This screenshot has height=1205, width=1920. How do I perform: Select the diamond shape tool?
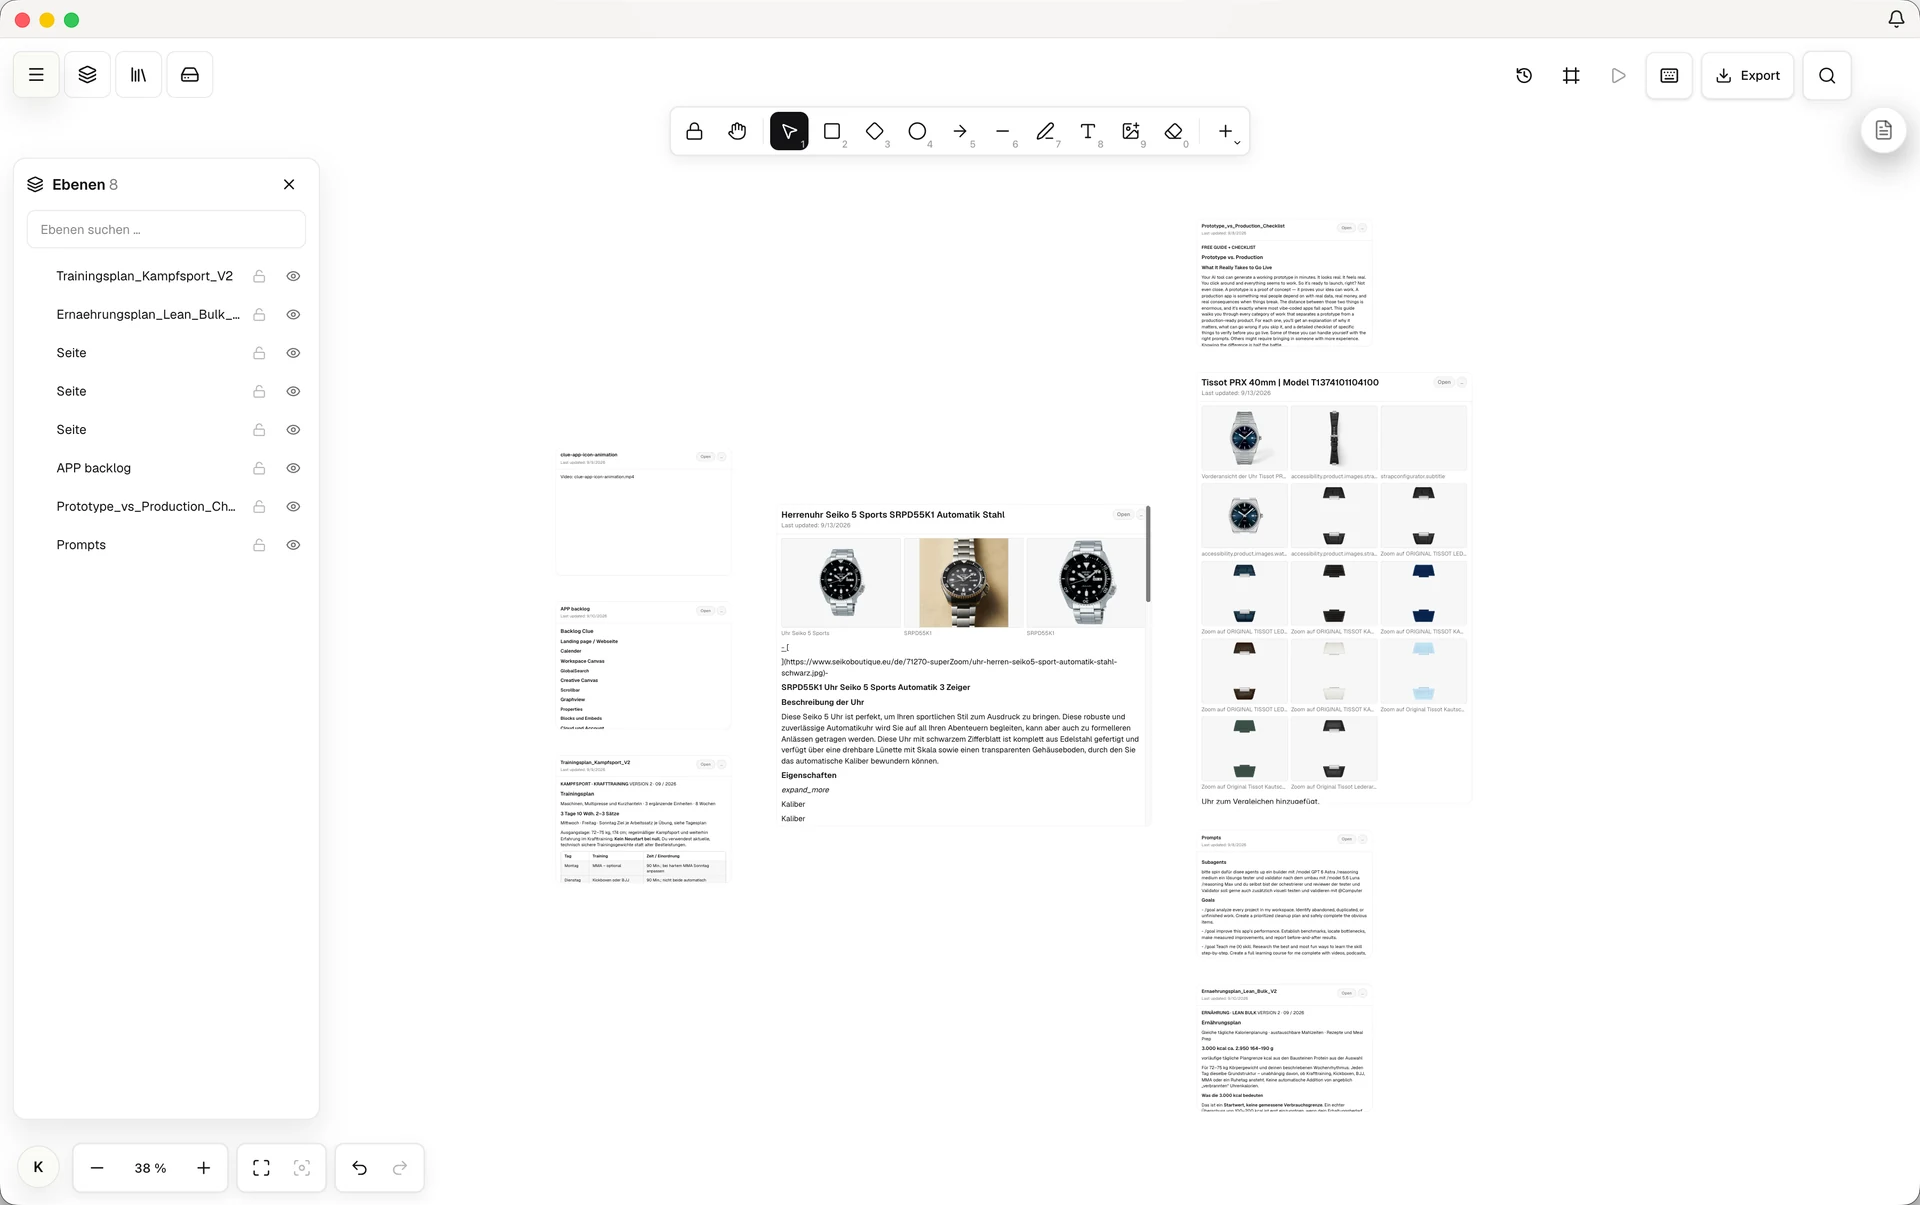pos(875,131)
